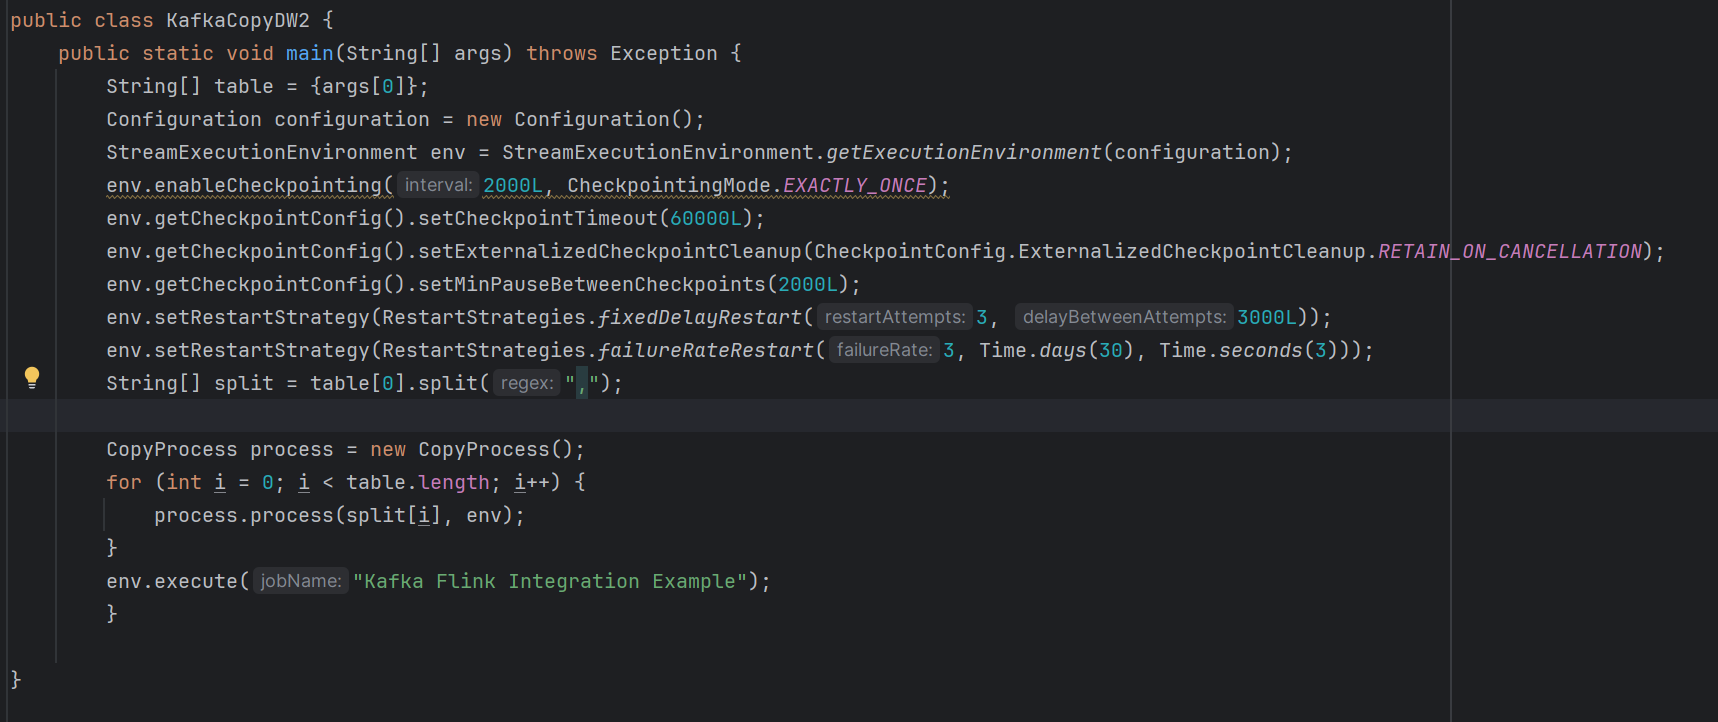Click the 'restartAttempts:' parameter hint
This screenshot has width=1718, height=722.
point(895,317)
